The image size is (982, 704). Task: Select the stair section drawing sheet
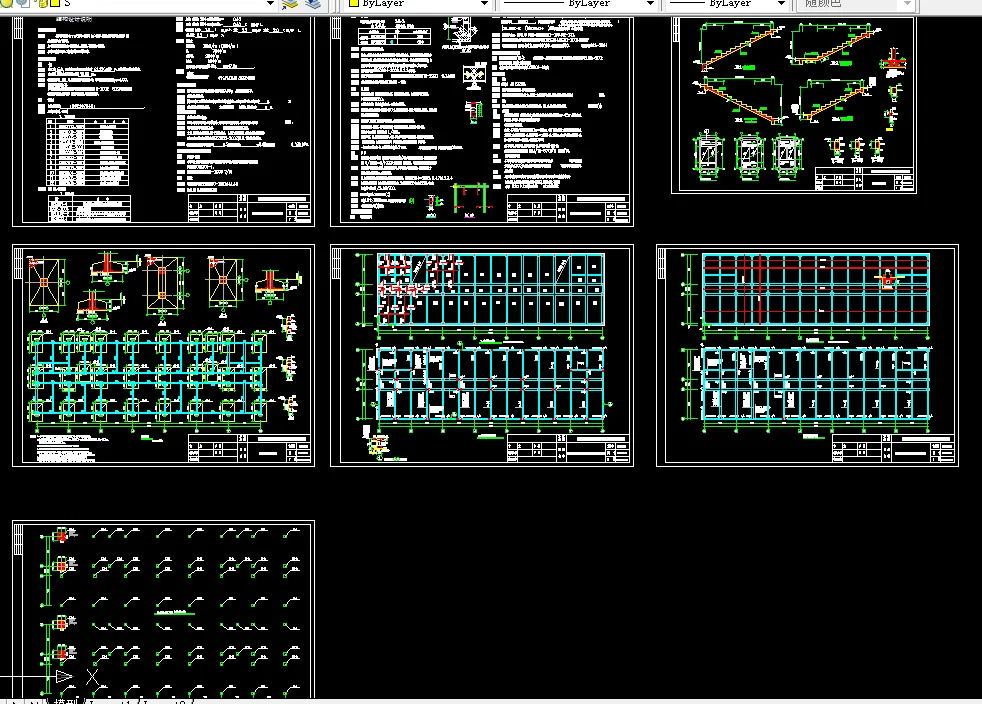(793, 105)
